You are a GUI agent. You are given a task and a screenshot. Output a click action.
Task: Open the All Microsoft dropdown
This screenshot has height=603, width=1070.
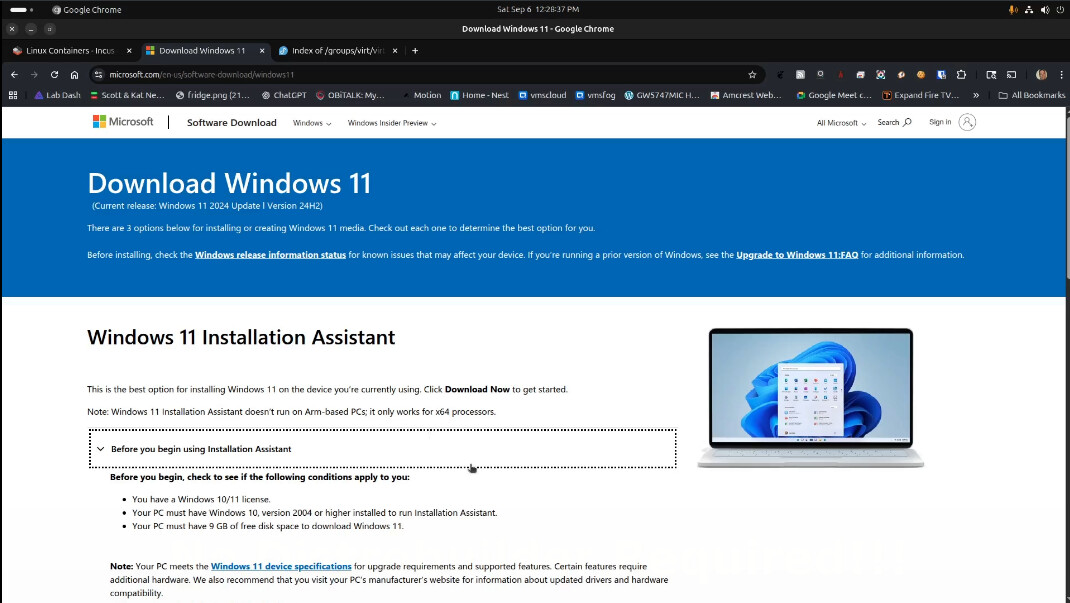(x=841, y=123)
